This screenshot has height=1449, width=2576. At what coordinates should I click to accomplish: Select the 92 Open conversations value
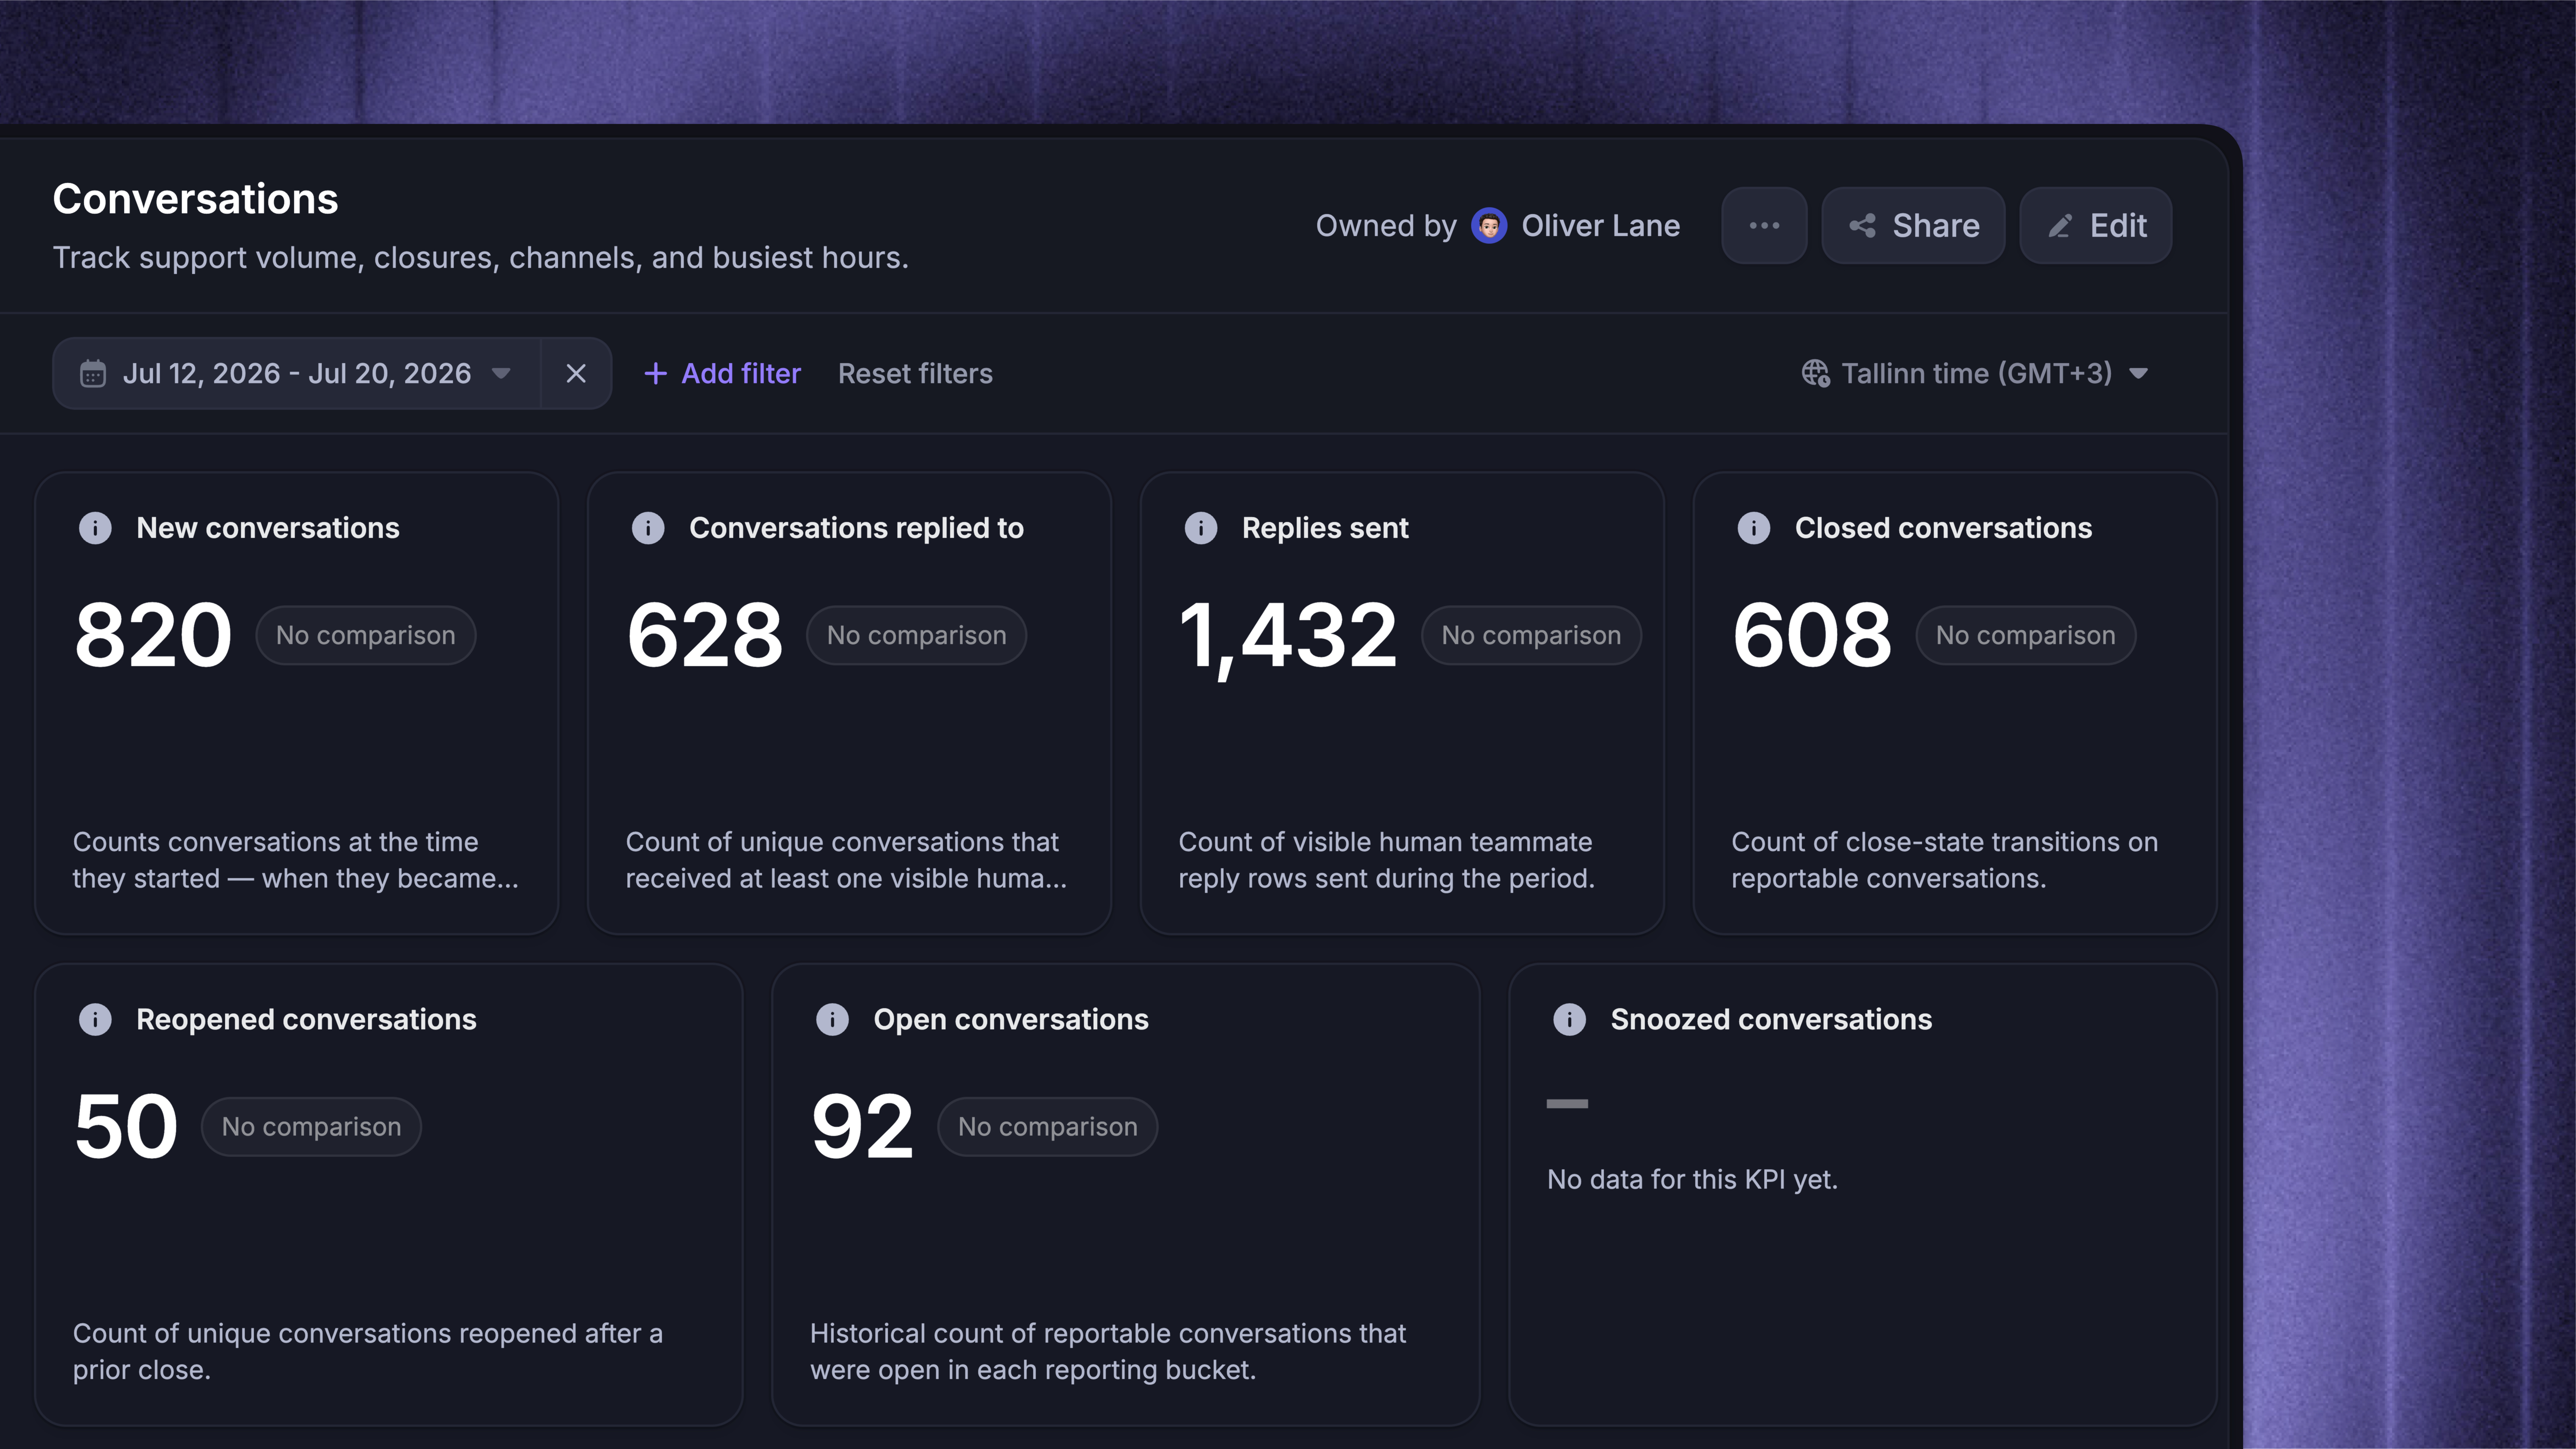coord(862,1127)
